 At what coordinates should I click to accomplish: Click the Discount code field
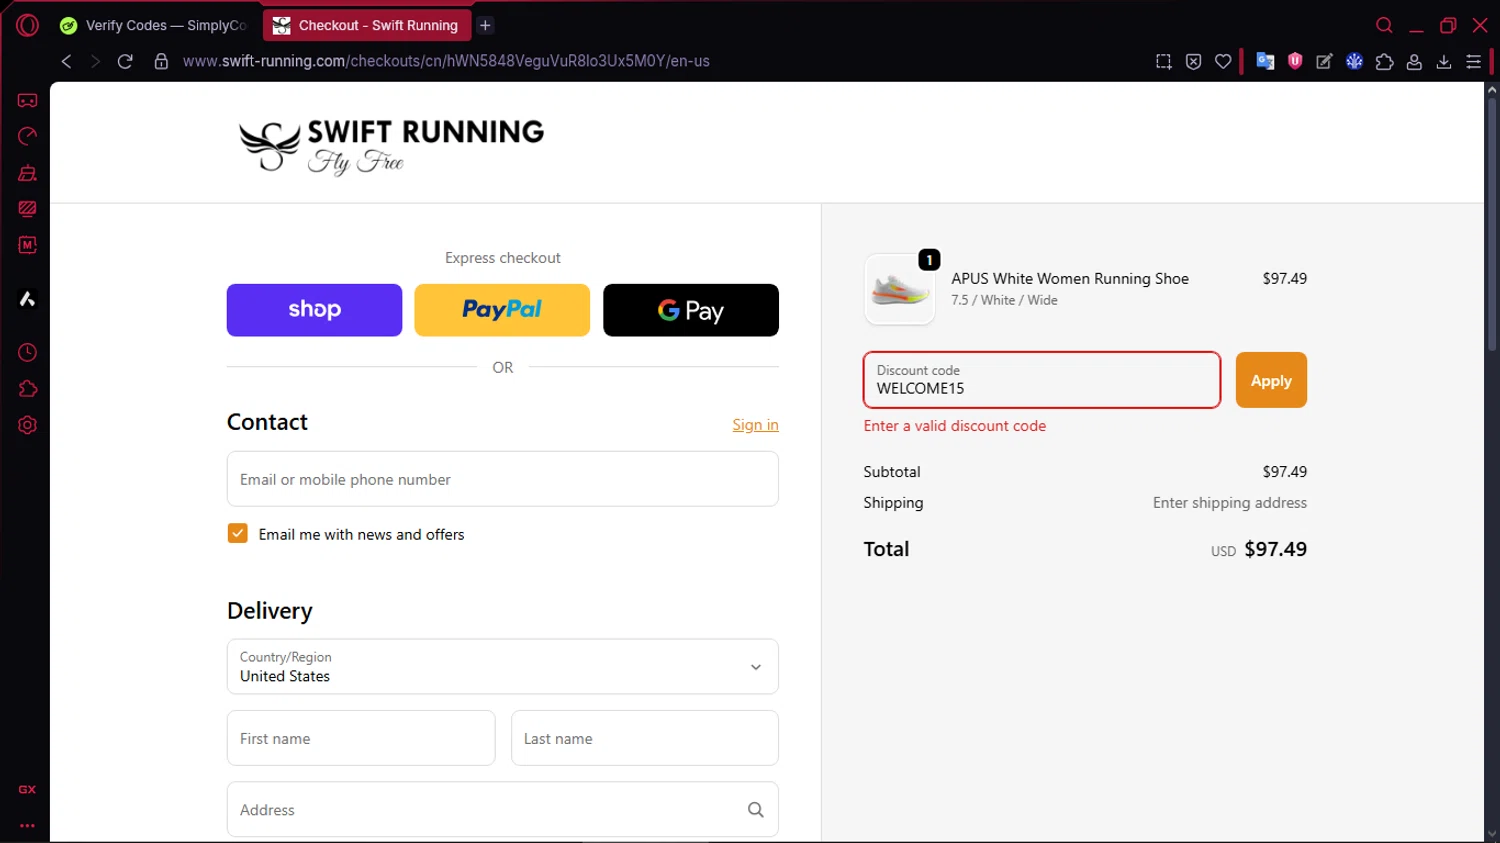[1042, 380]
